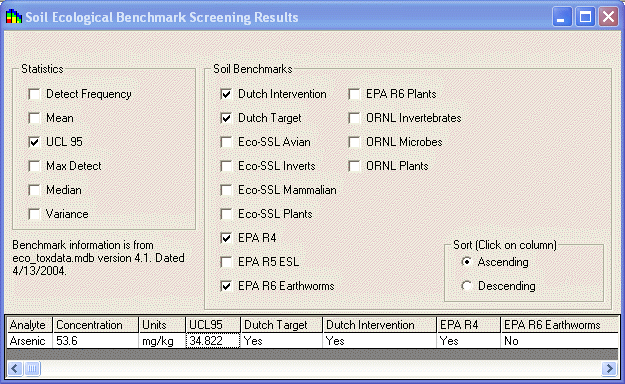Enable Max Detect statistic
The width and height of the screenshot is (625, 384).
(x=34, y=166)
